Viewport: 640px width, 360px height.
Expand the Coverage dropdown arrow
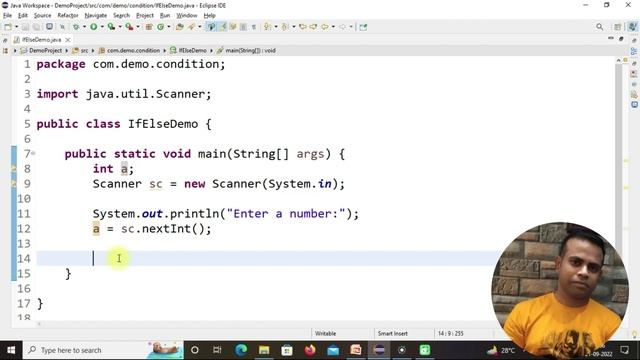(x=120, y=27)
